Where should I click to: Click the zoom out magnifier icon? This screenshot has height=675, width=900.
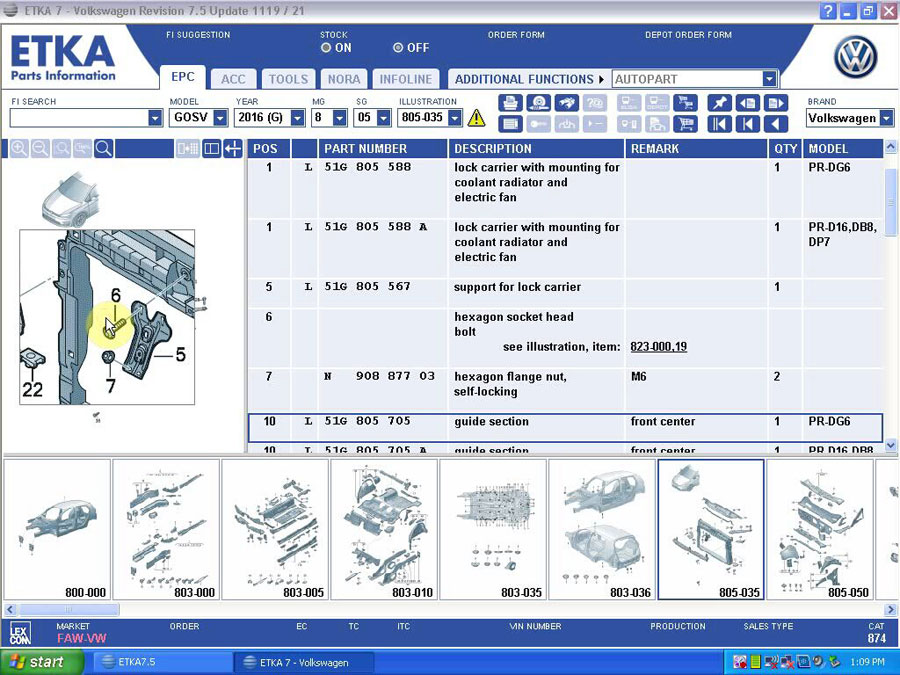40,149
